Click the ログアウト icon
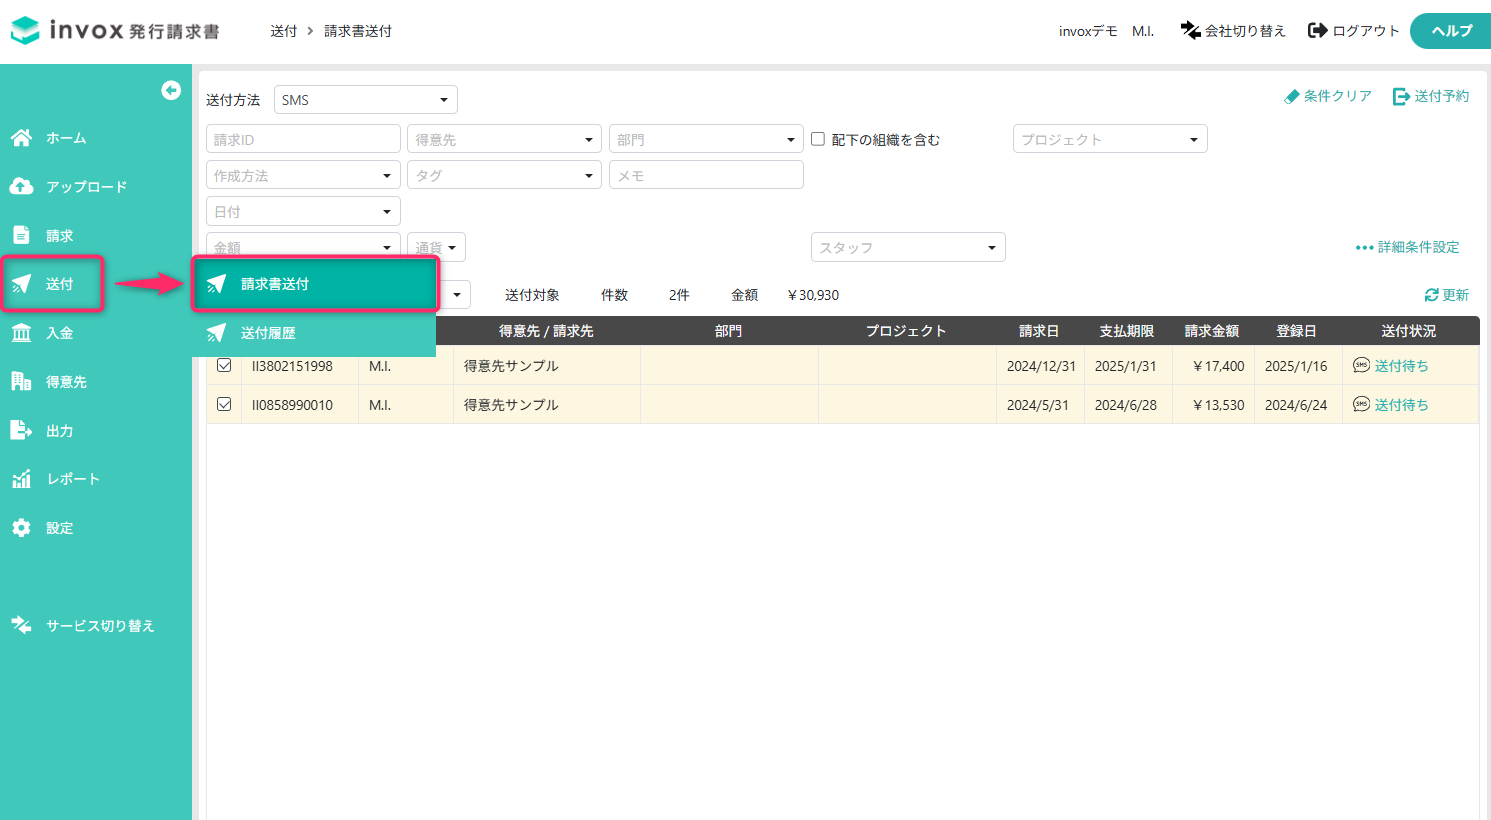The width and height of the screenshot is (1491, 820). [x=1318, y=31]
